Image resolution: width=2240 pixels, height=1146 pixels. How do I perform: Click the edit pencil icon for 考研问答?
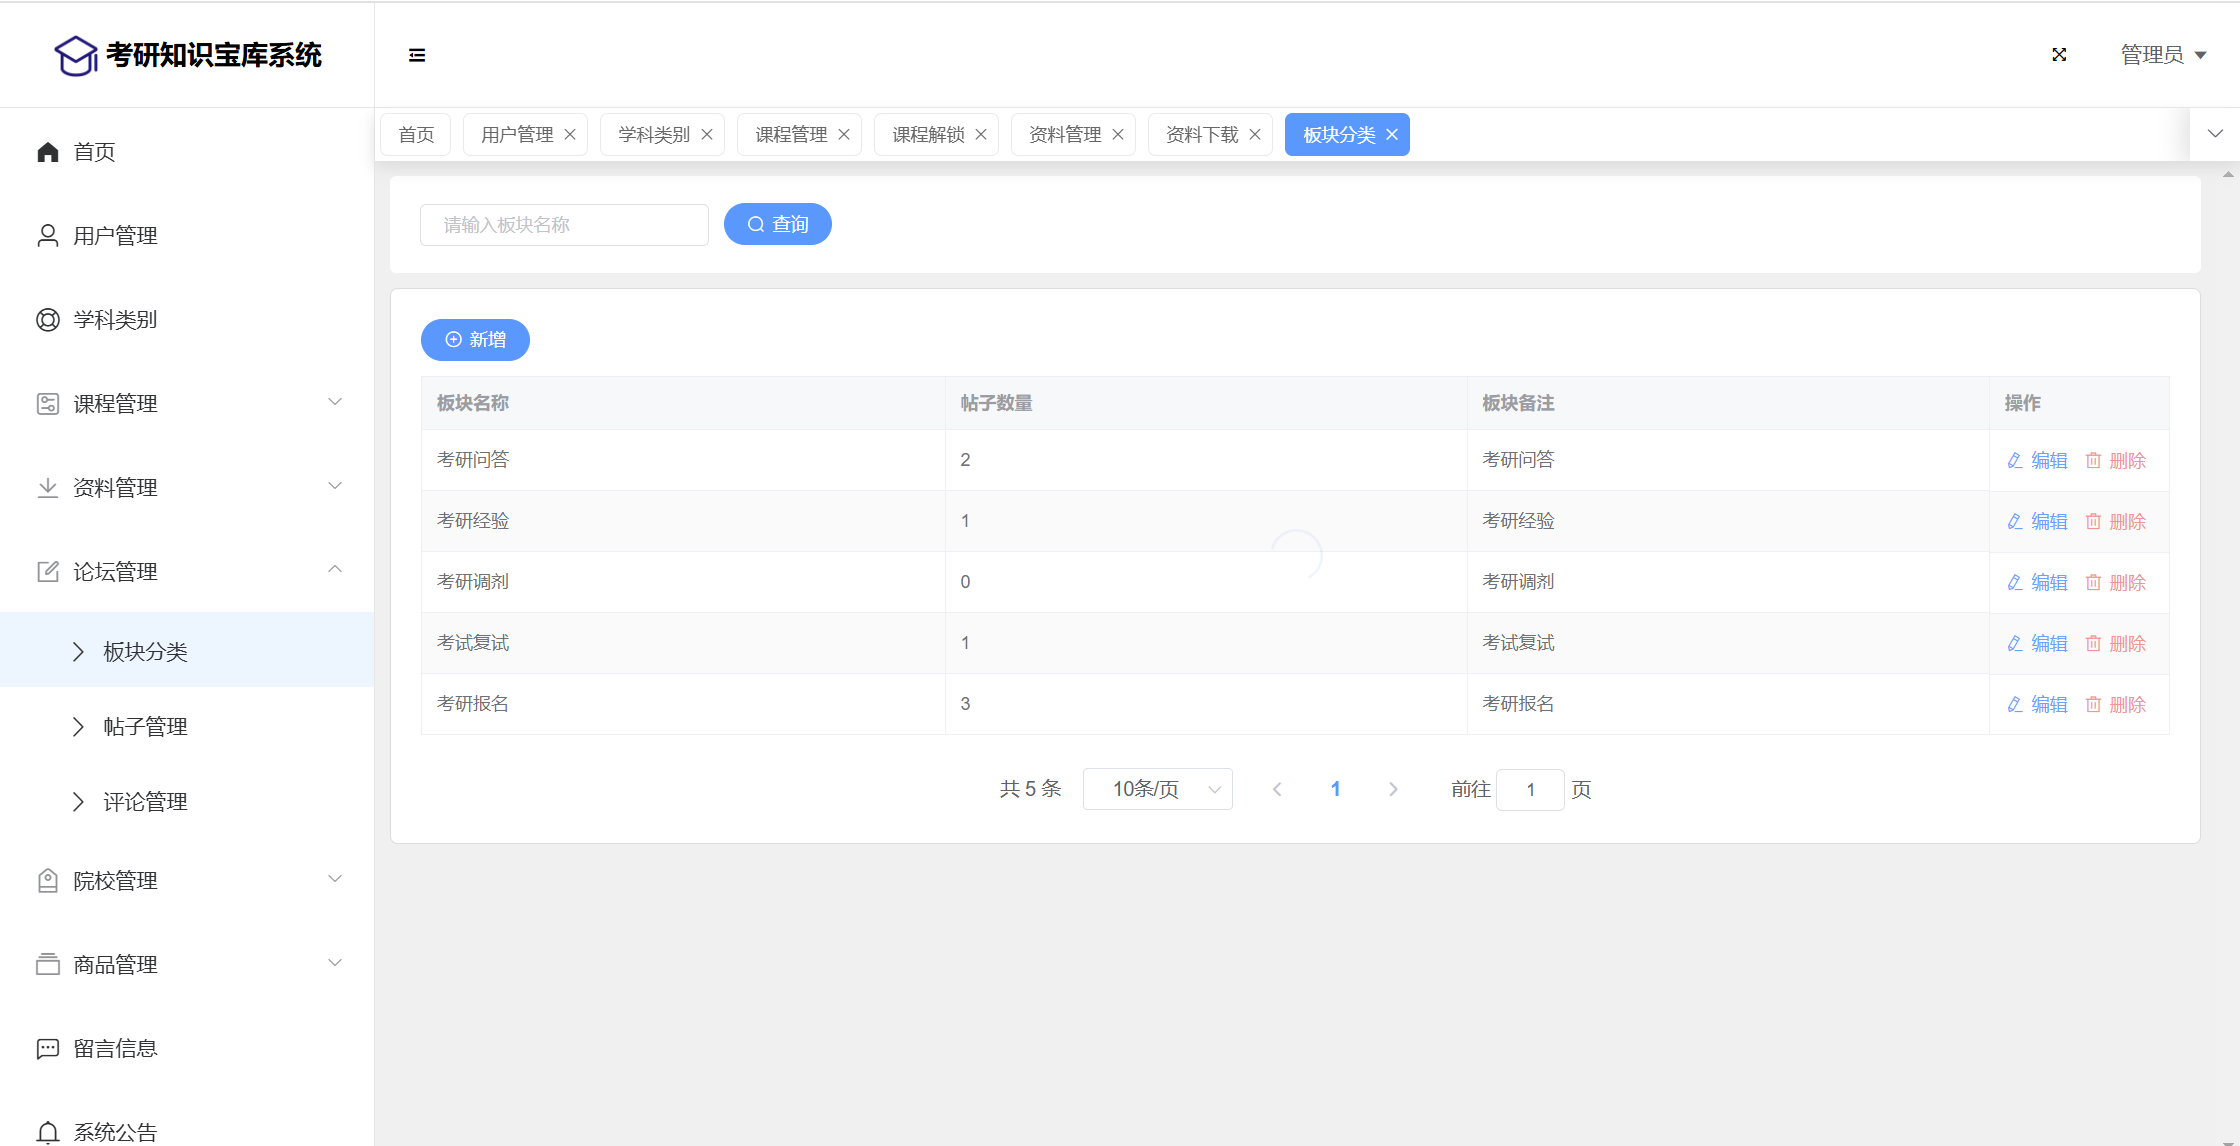2015,461
